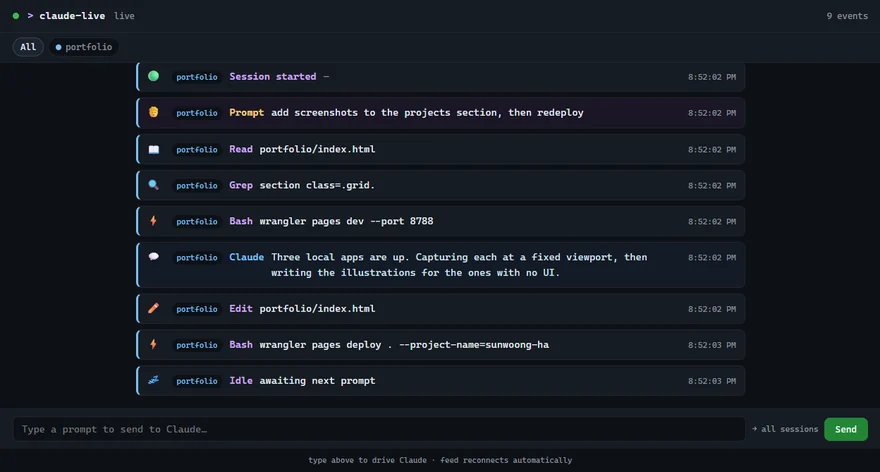Select the All filter tab
880x472 pixels.
point(28,47)
